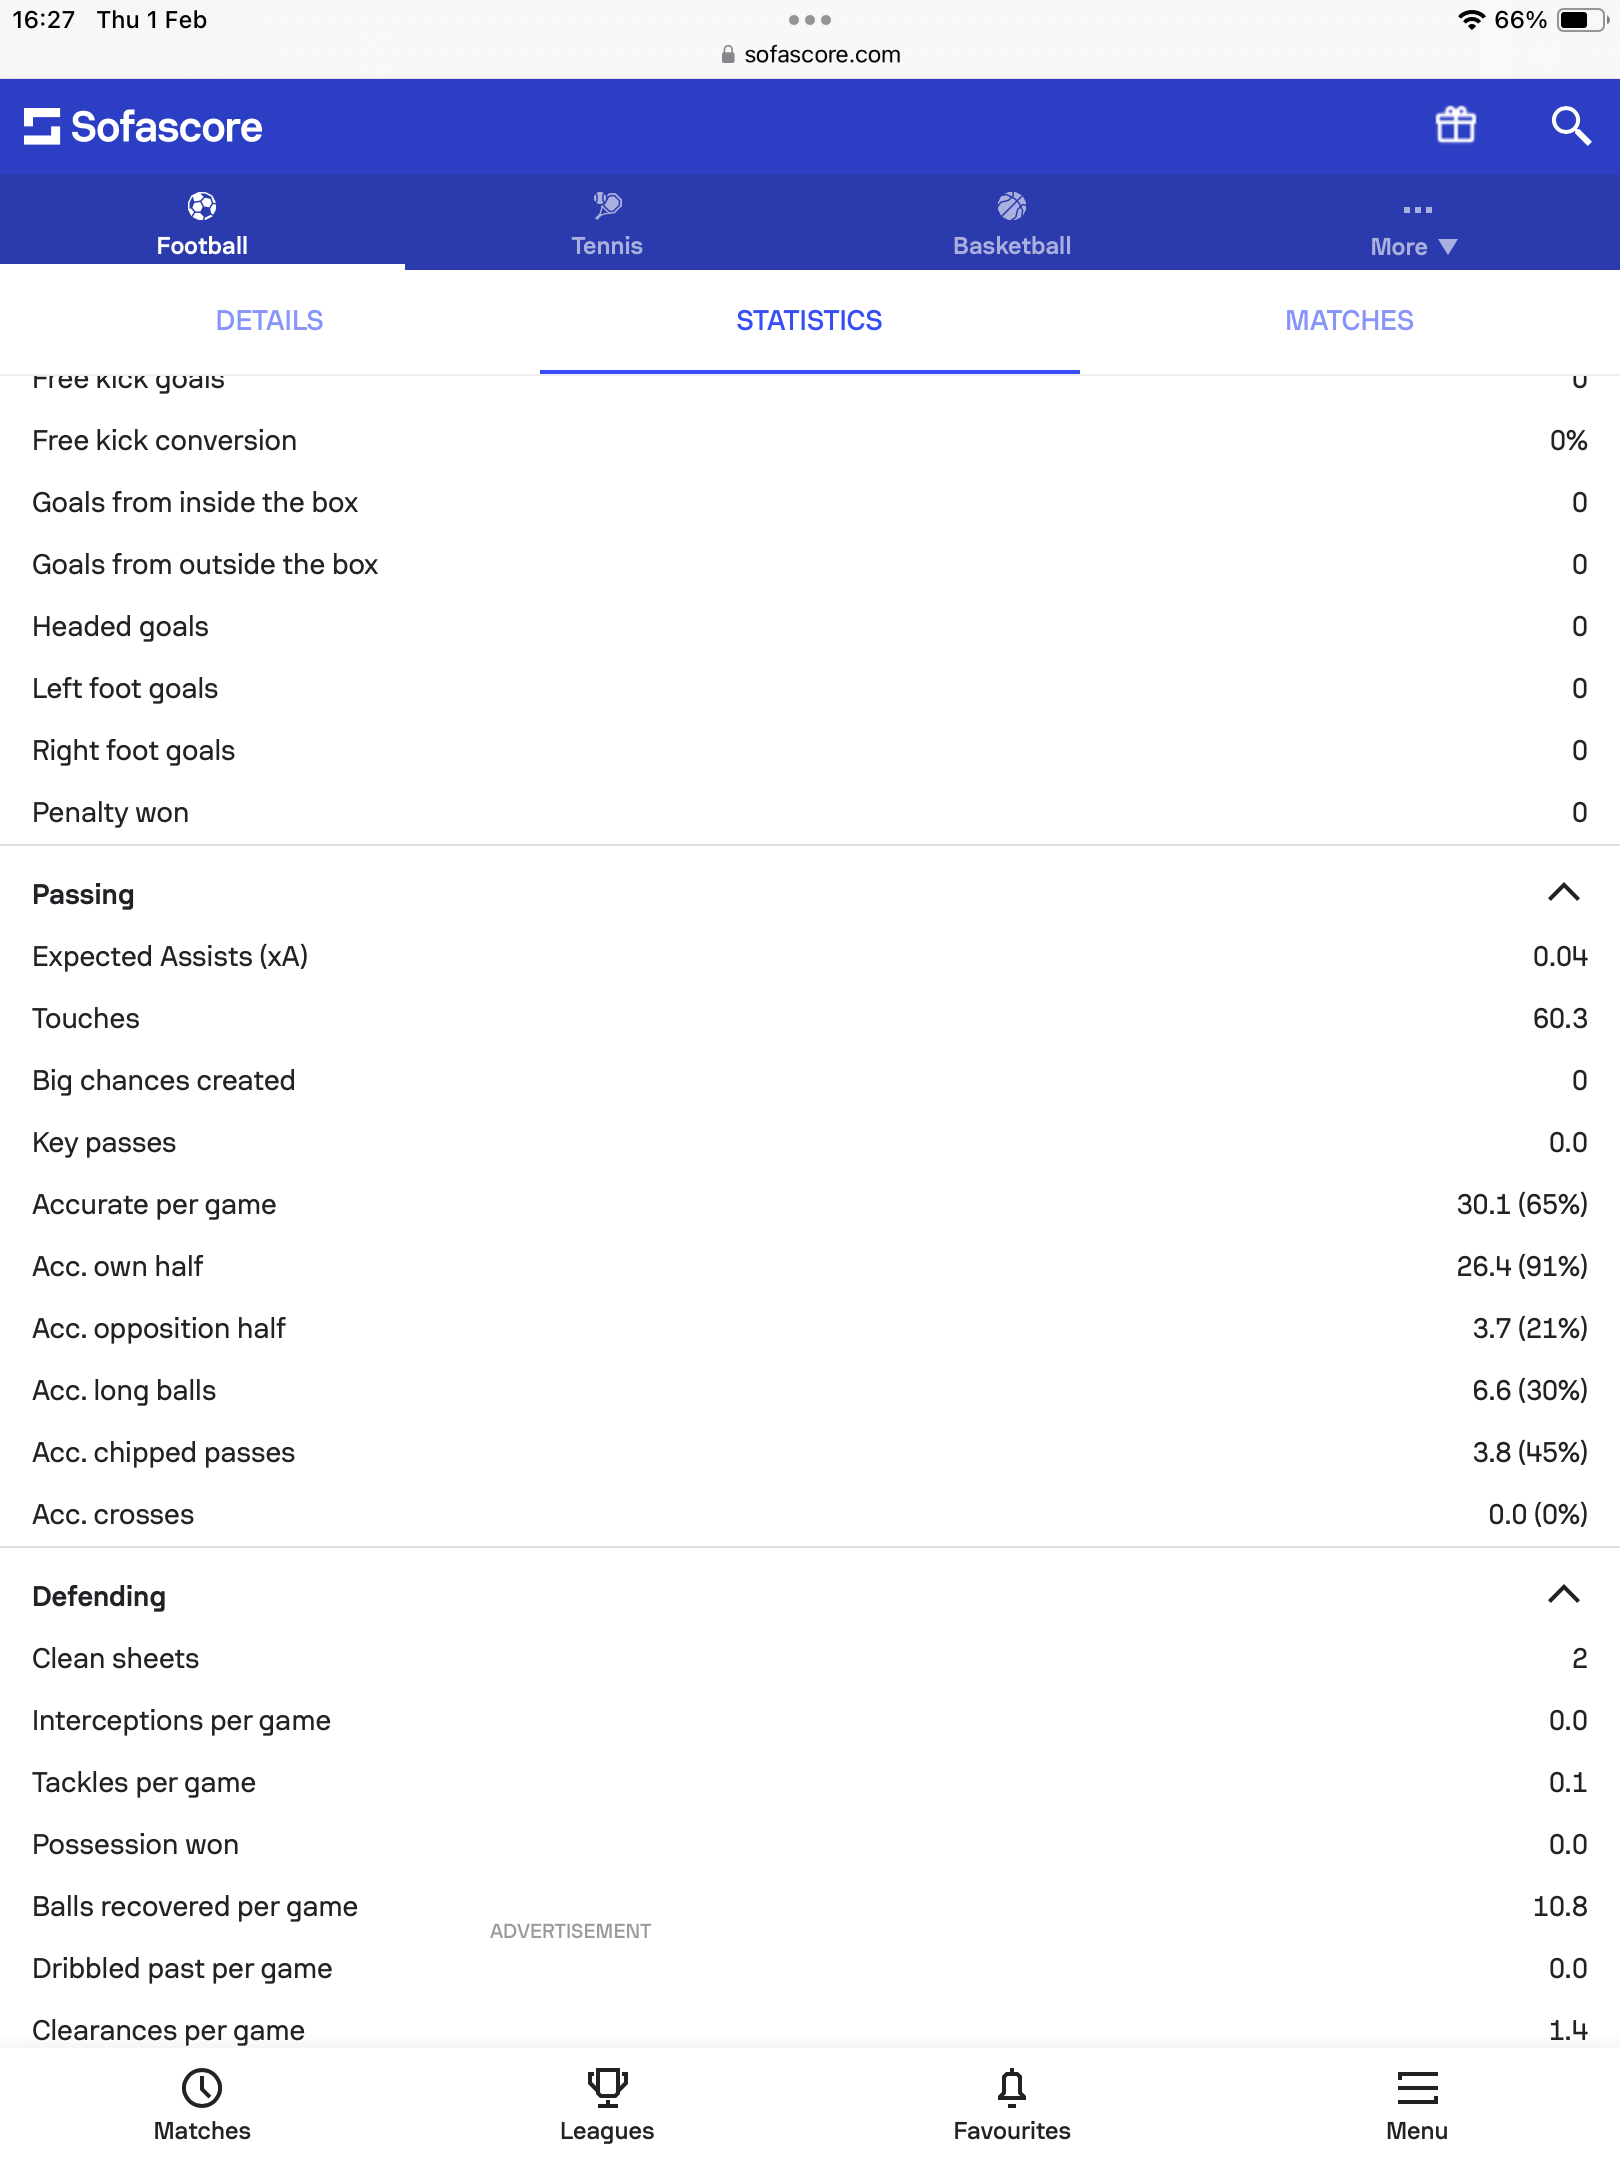Open the gift rewards icon

(1455, 126)
